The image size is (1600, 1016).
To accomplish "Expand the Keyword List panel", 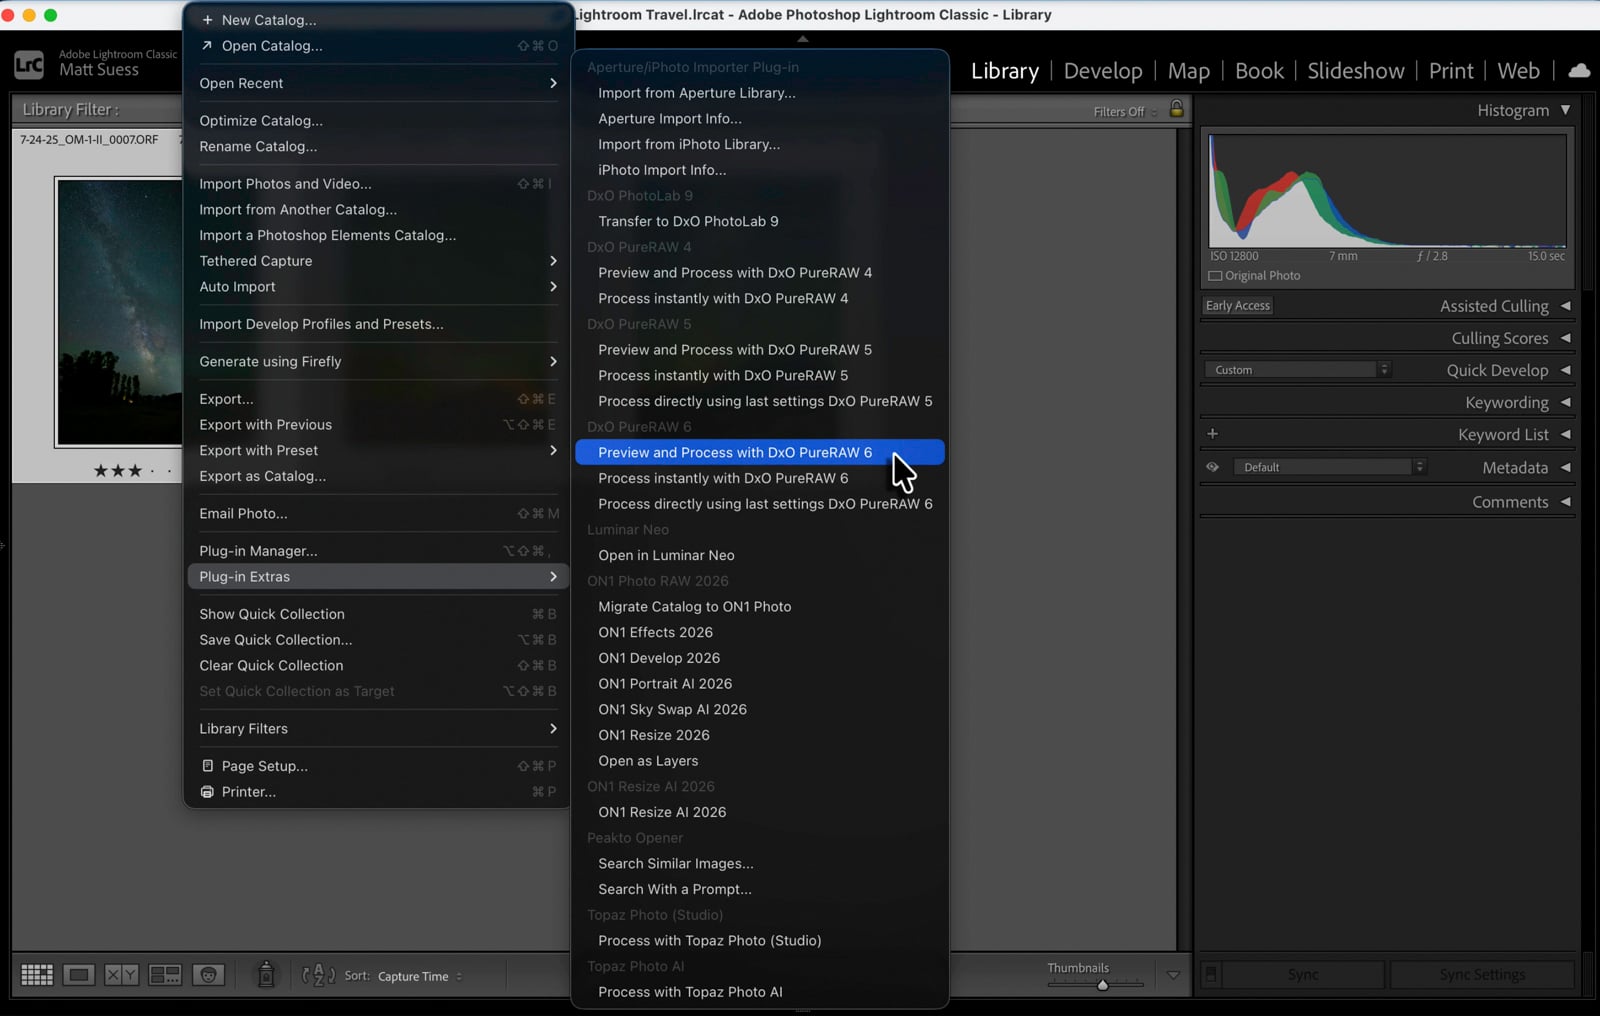I will (x=1565, y=434).
